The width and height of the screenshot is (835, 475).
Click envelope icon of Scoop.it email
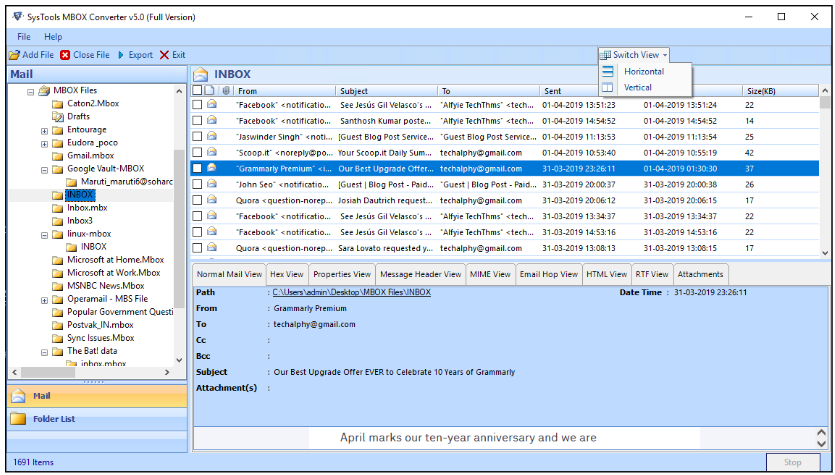click(211, 152)
